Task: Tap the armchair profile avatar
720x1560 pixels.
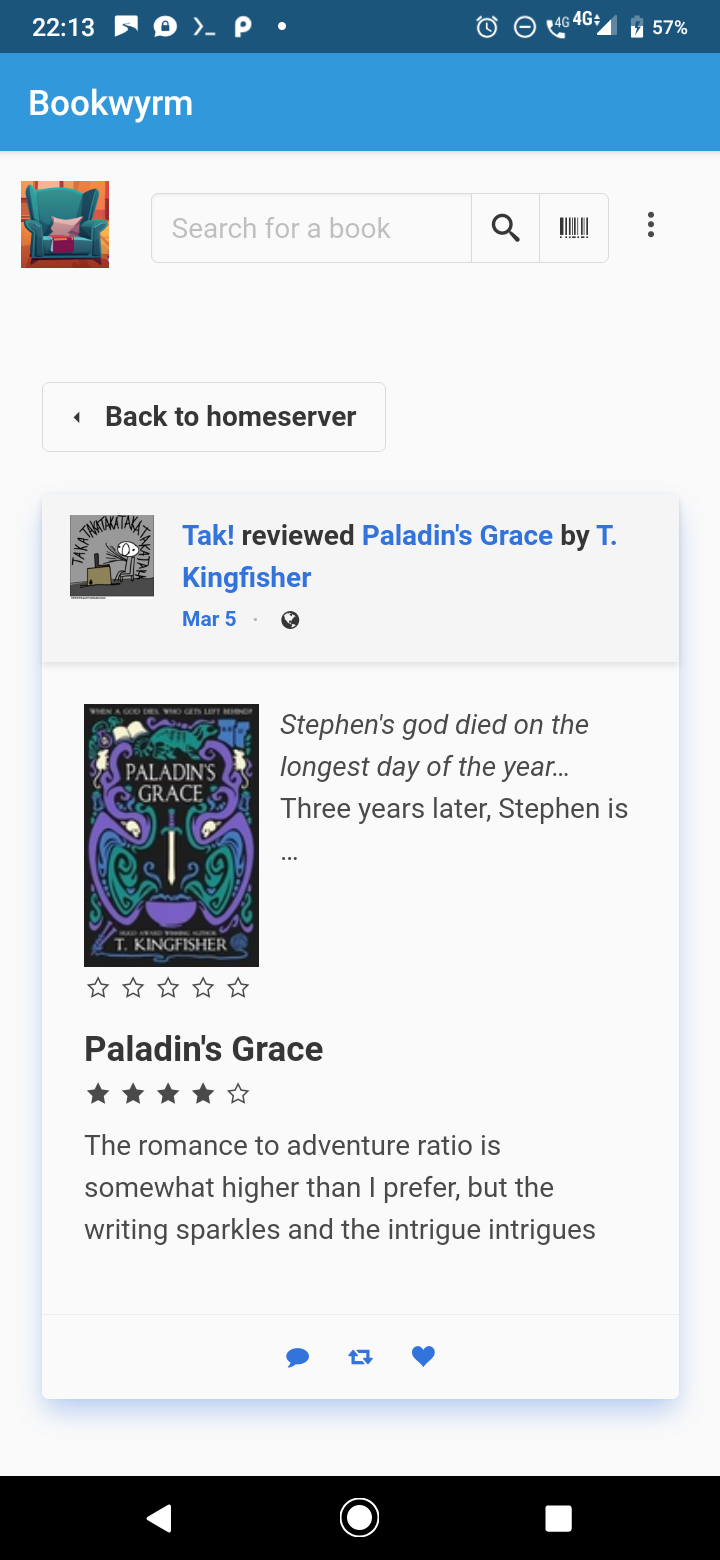Action: click(65, 225)
